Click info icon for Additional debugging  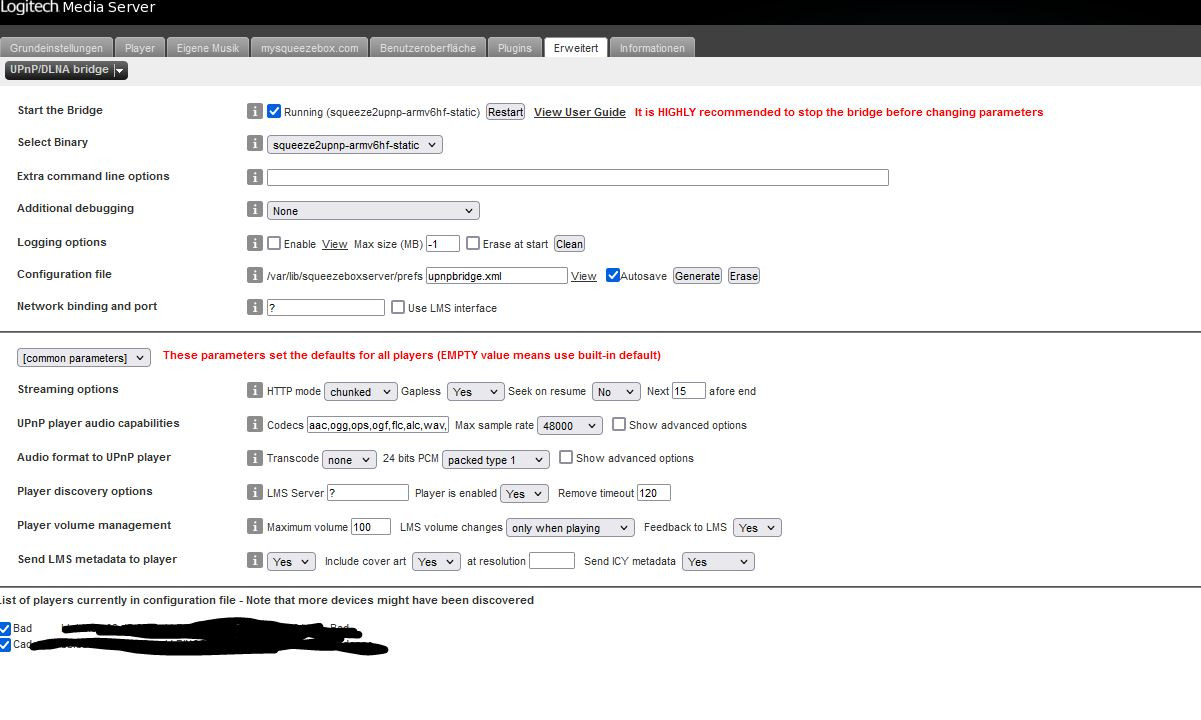(255, 210)
